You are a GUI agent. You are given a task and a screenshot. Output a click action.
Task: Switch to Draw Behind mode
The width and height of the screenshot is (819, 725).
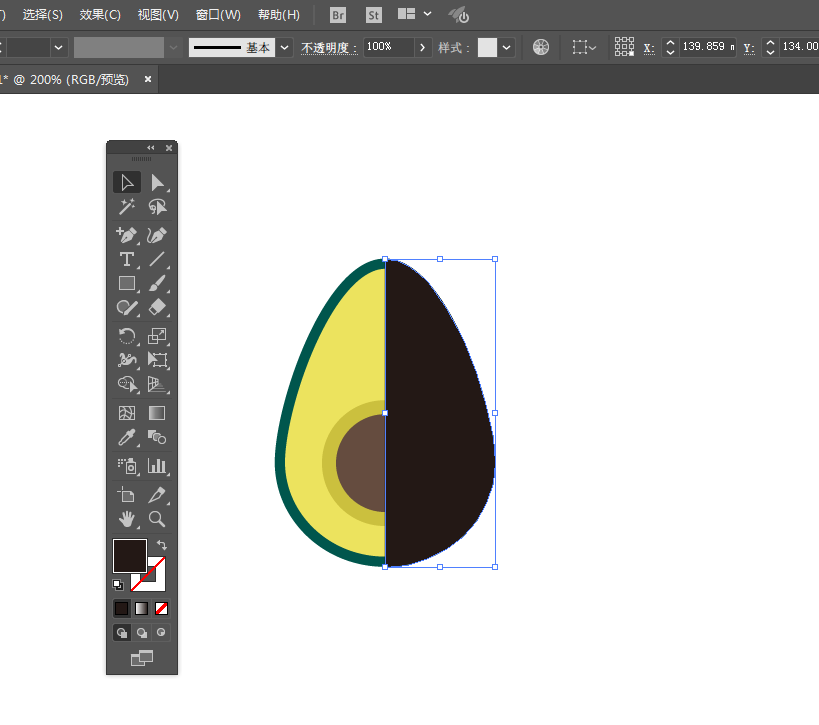pos(142,633)
